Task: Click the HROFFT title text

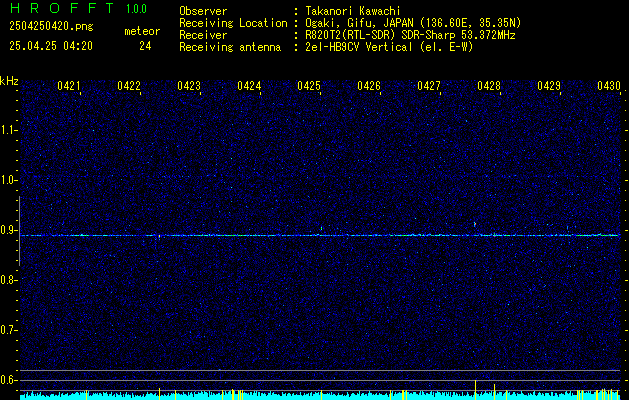Action: pyautogui.click(x=61, y=8)
